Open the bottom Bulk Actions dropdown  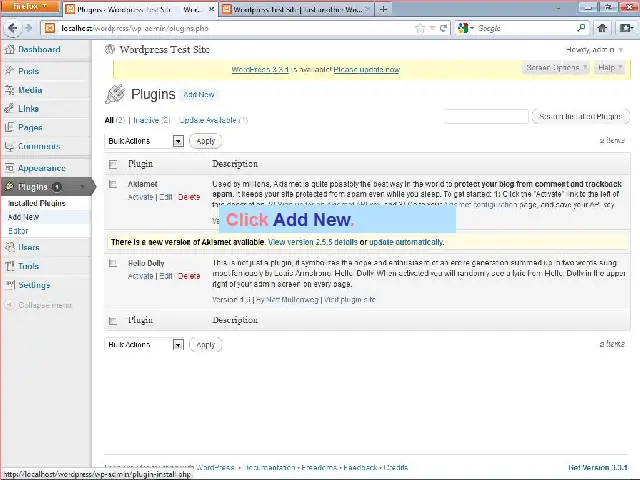click(145, 344)
